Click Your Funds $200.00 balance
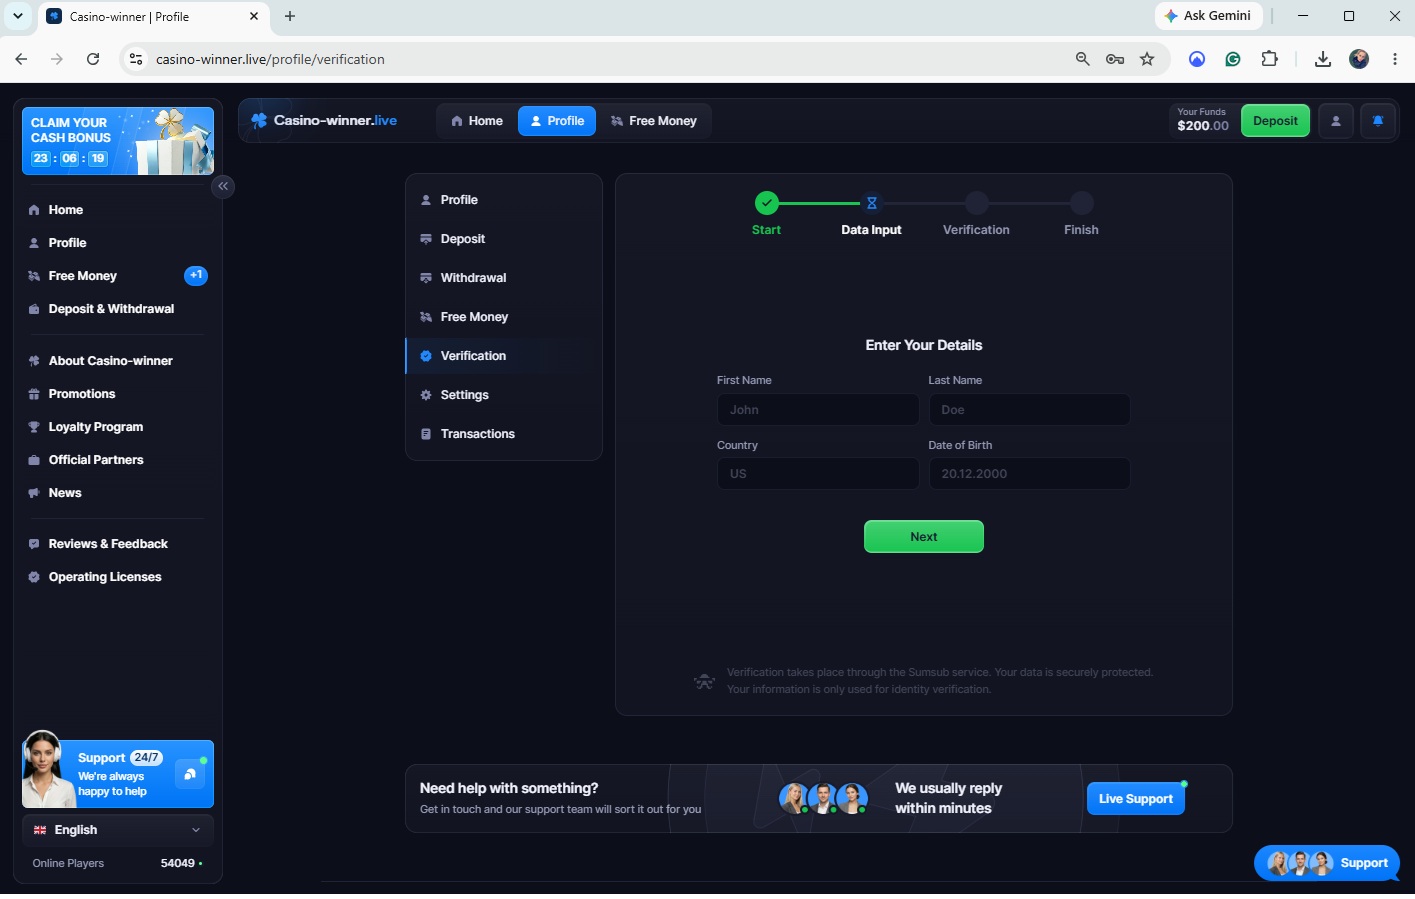This screenshot has height=899, width=1415. click(x=1202, y=120)
